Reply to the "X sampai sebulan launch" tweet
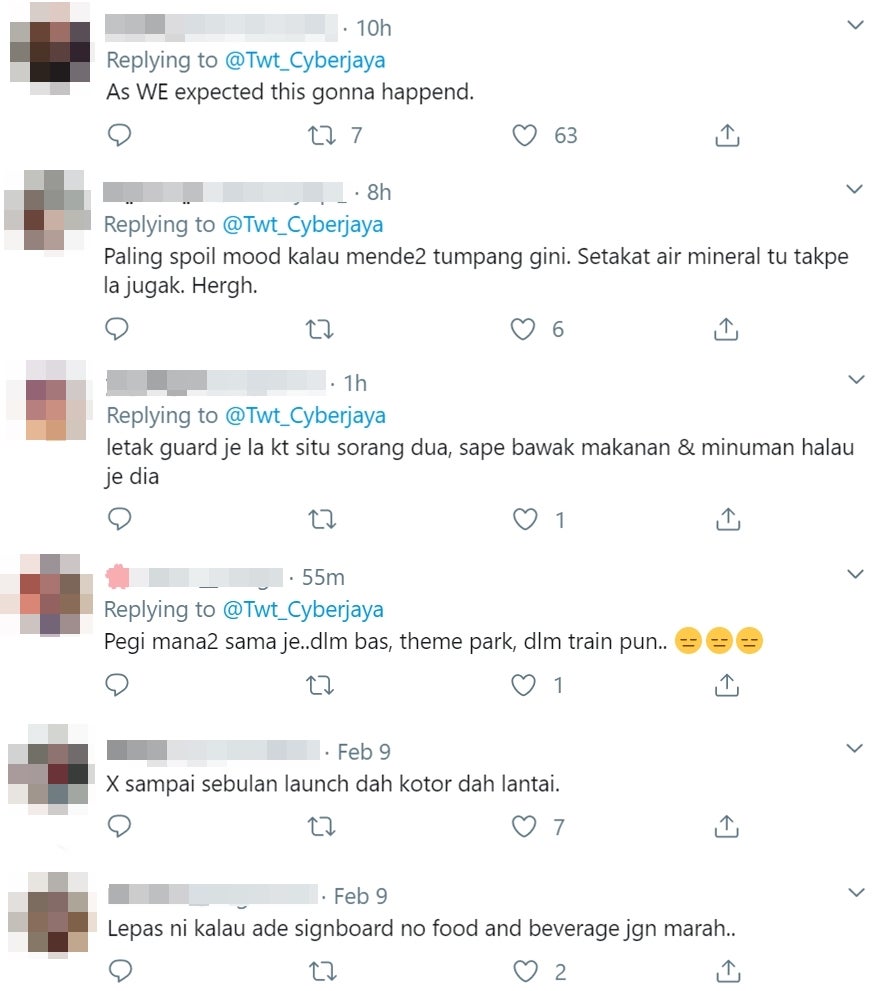Viewport: 886px width, 991px height. coord(119,826)
